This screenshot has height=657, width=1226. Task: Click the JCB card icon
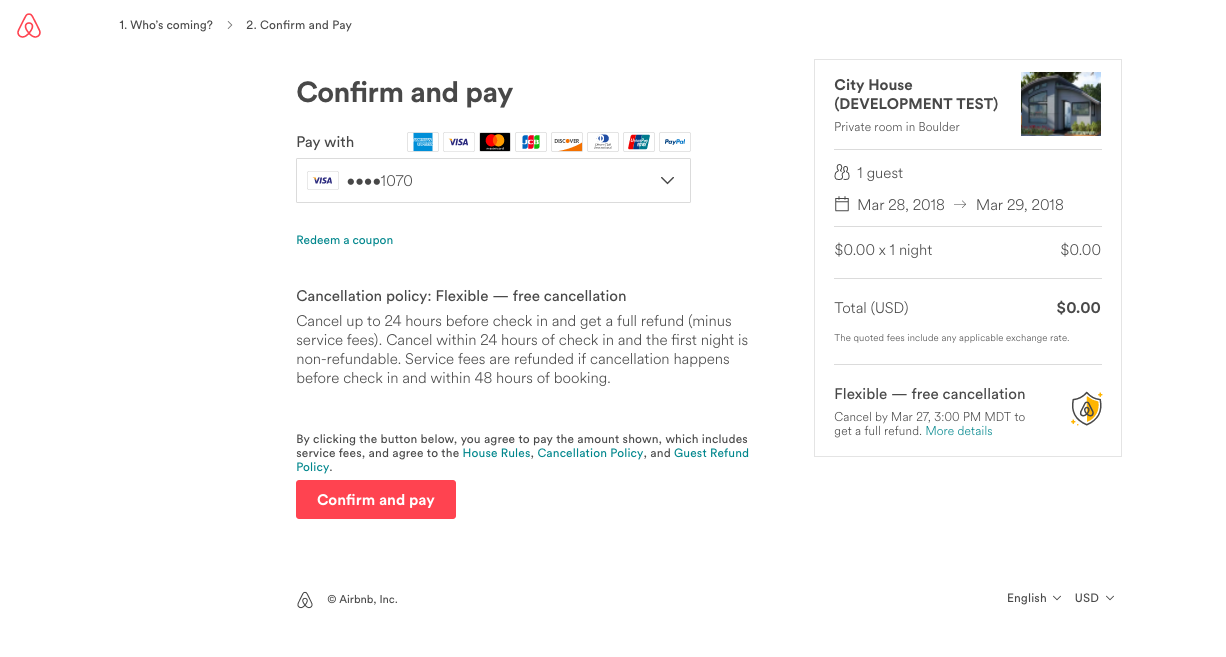[x=531, y=142]
